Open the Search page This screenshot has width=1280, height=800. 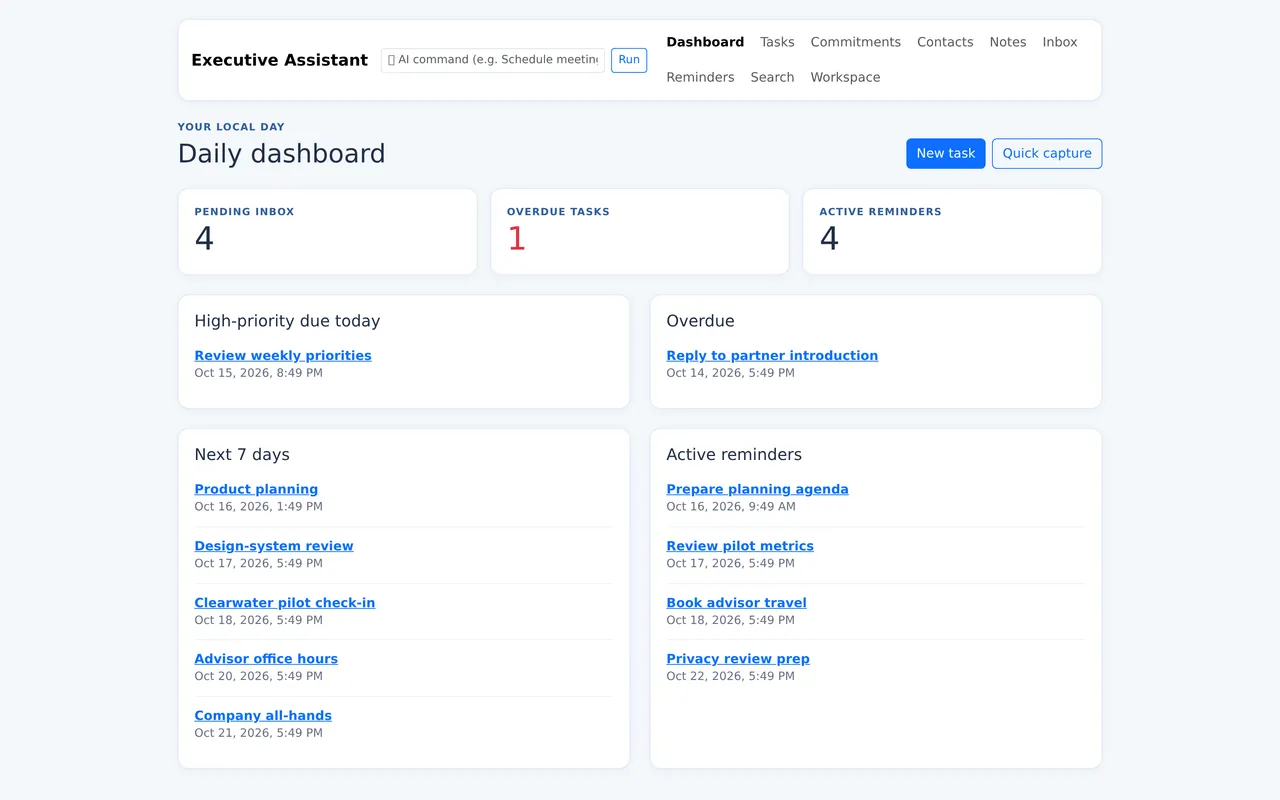[772, 77]
